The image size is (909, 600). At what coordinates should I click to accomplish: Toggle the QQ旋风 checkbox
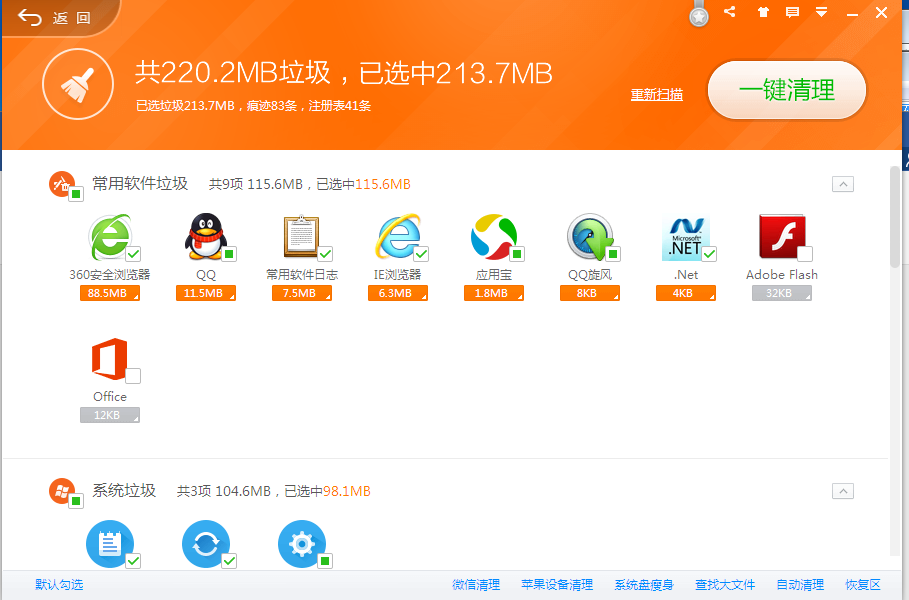coord(613,254)
